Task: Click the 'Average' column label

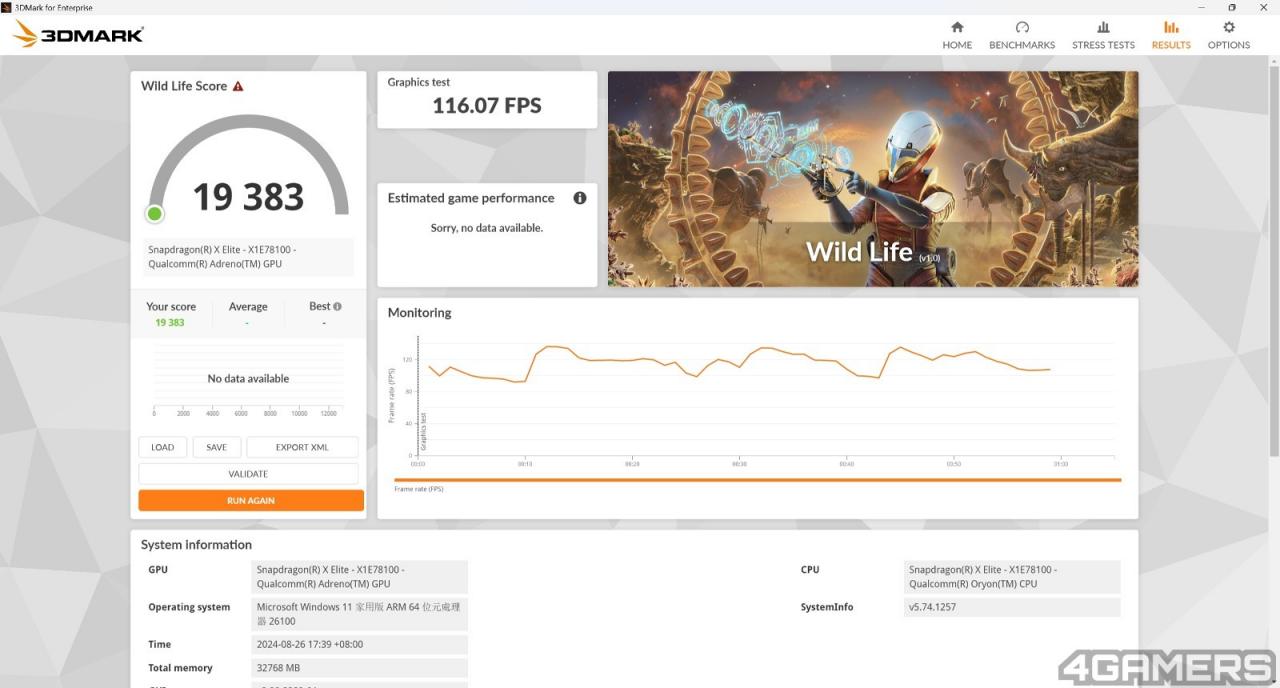Action: pyautogui.click(x=248, y=307)
